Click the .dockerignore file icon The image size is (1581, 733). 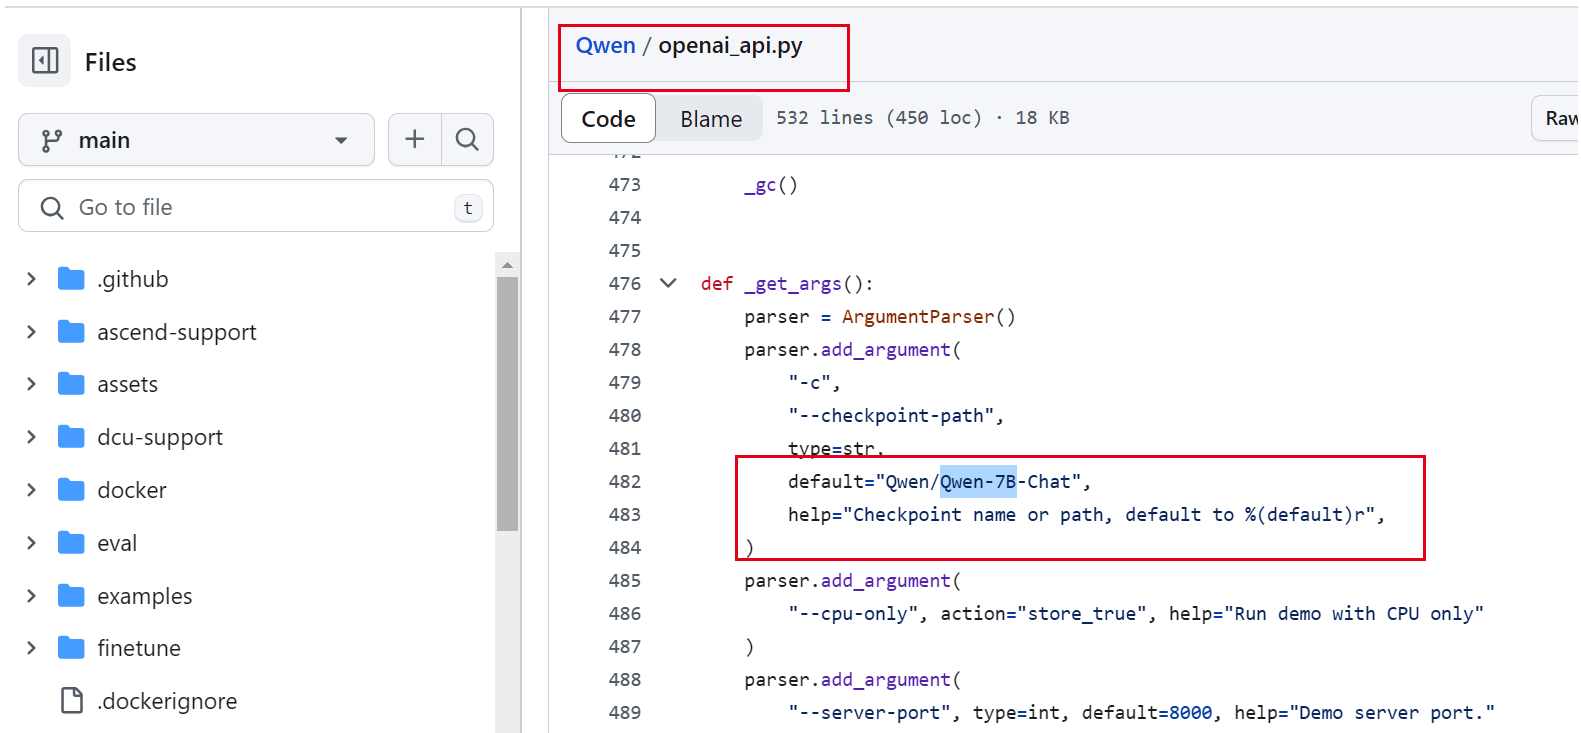pyautogui.click(x=72, y=701)
